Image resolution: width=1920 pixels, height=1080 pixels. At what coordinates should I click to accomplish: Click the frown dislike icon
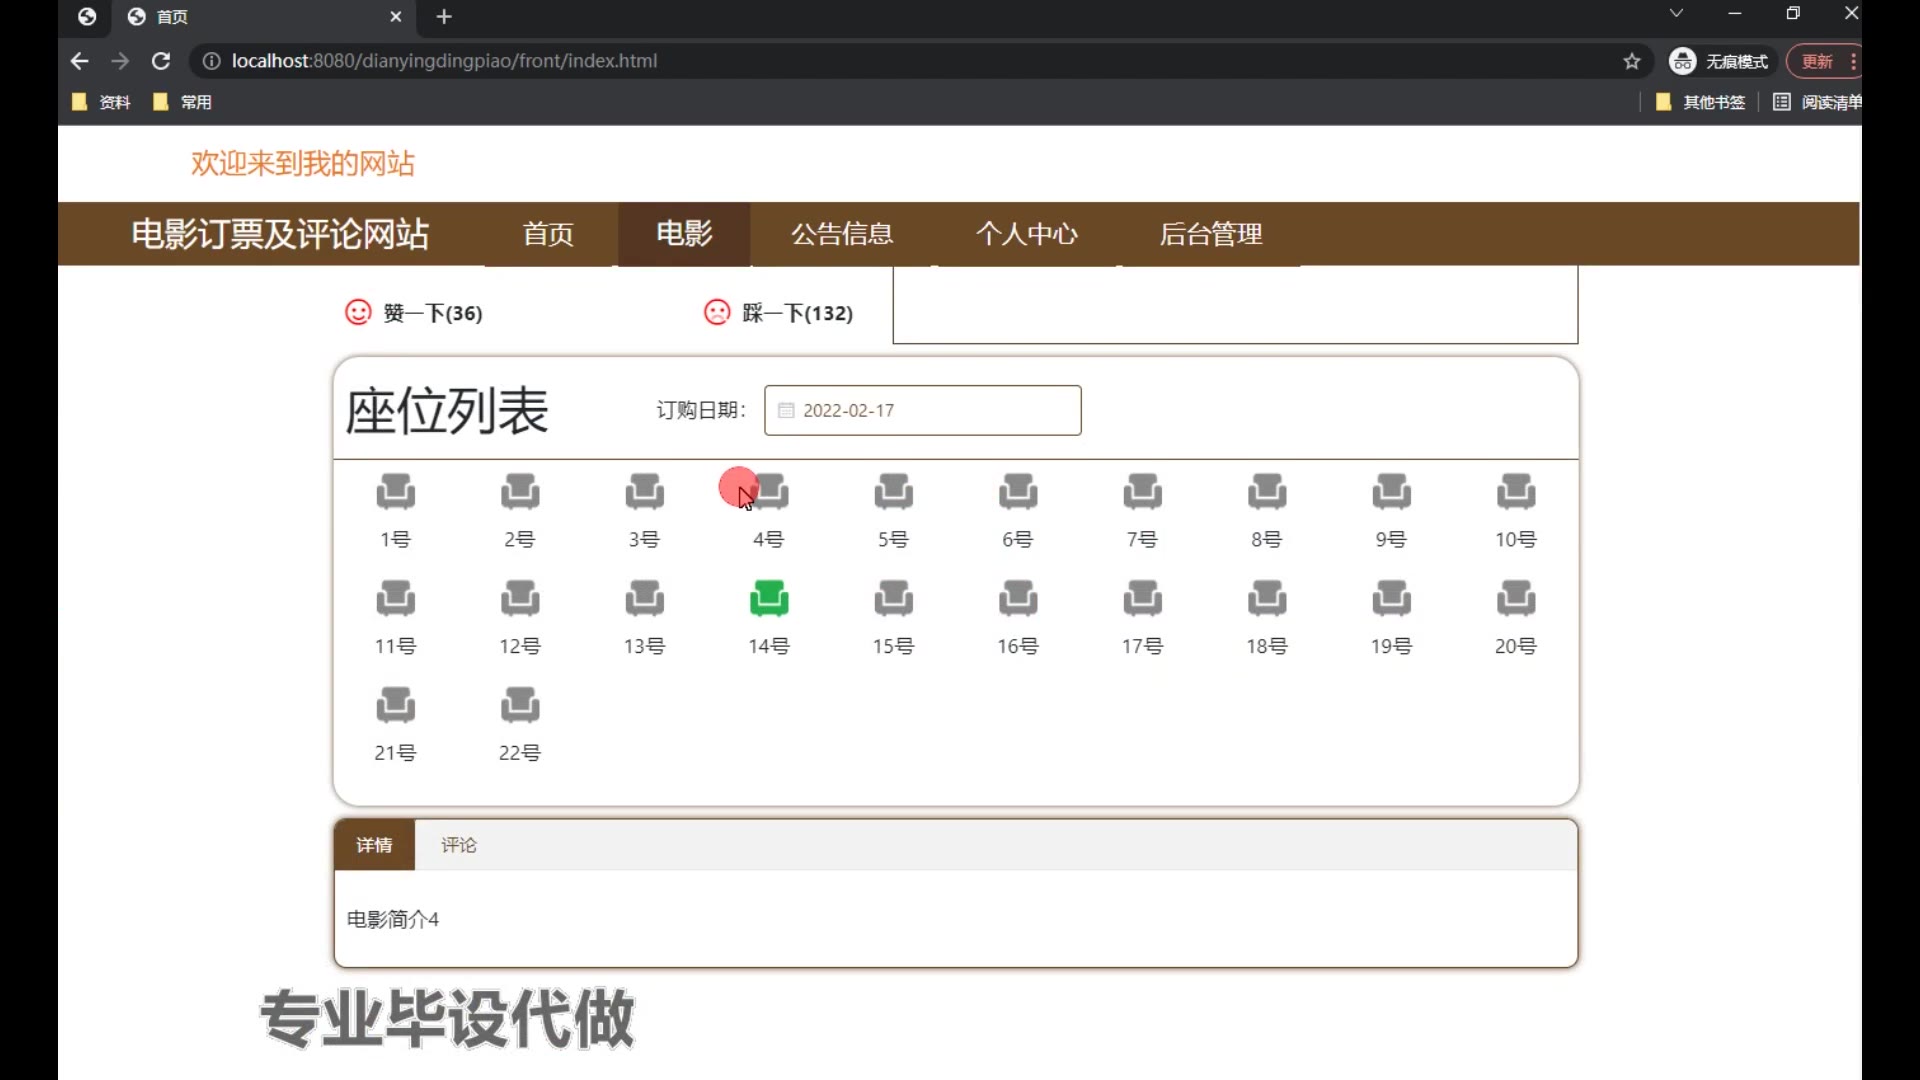tap(717, 312)
